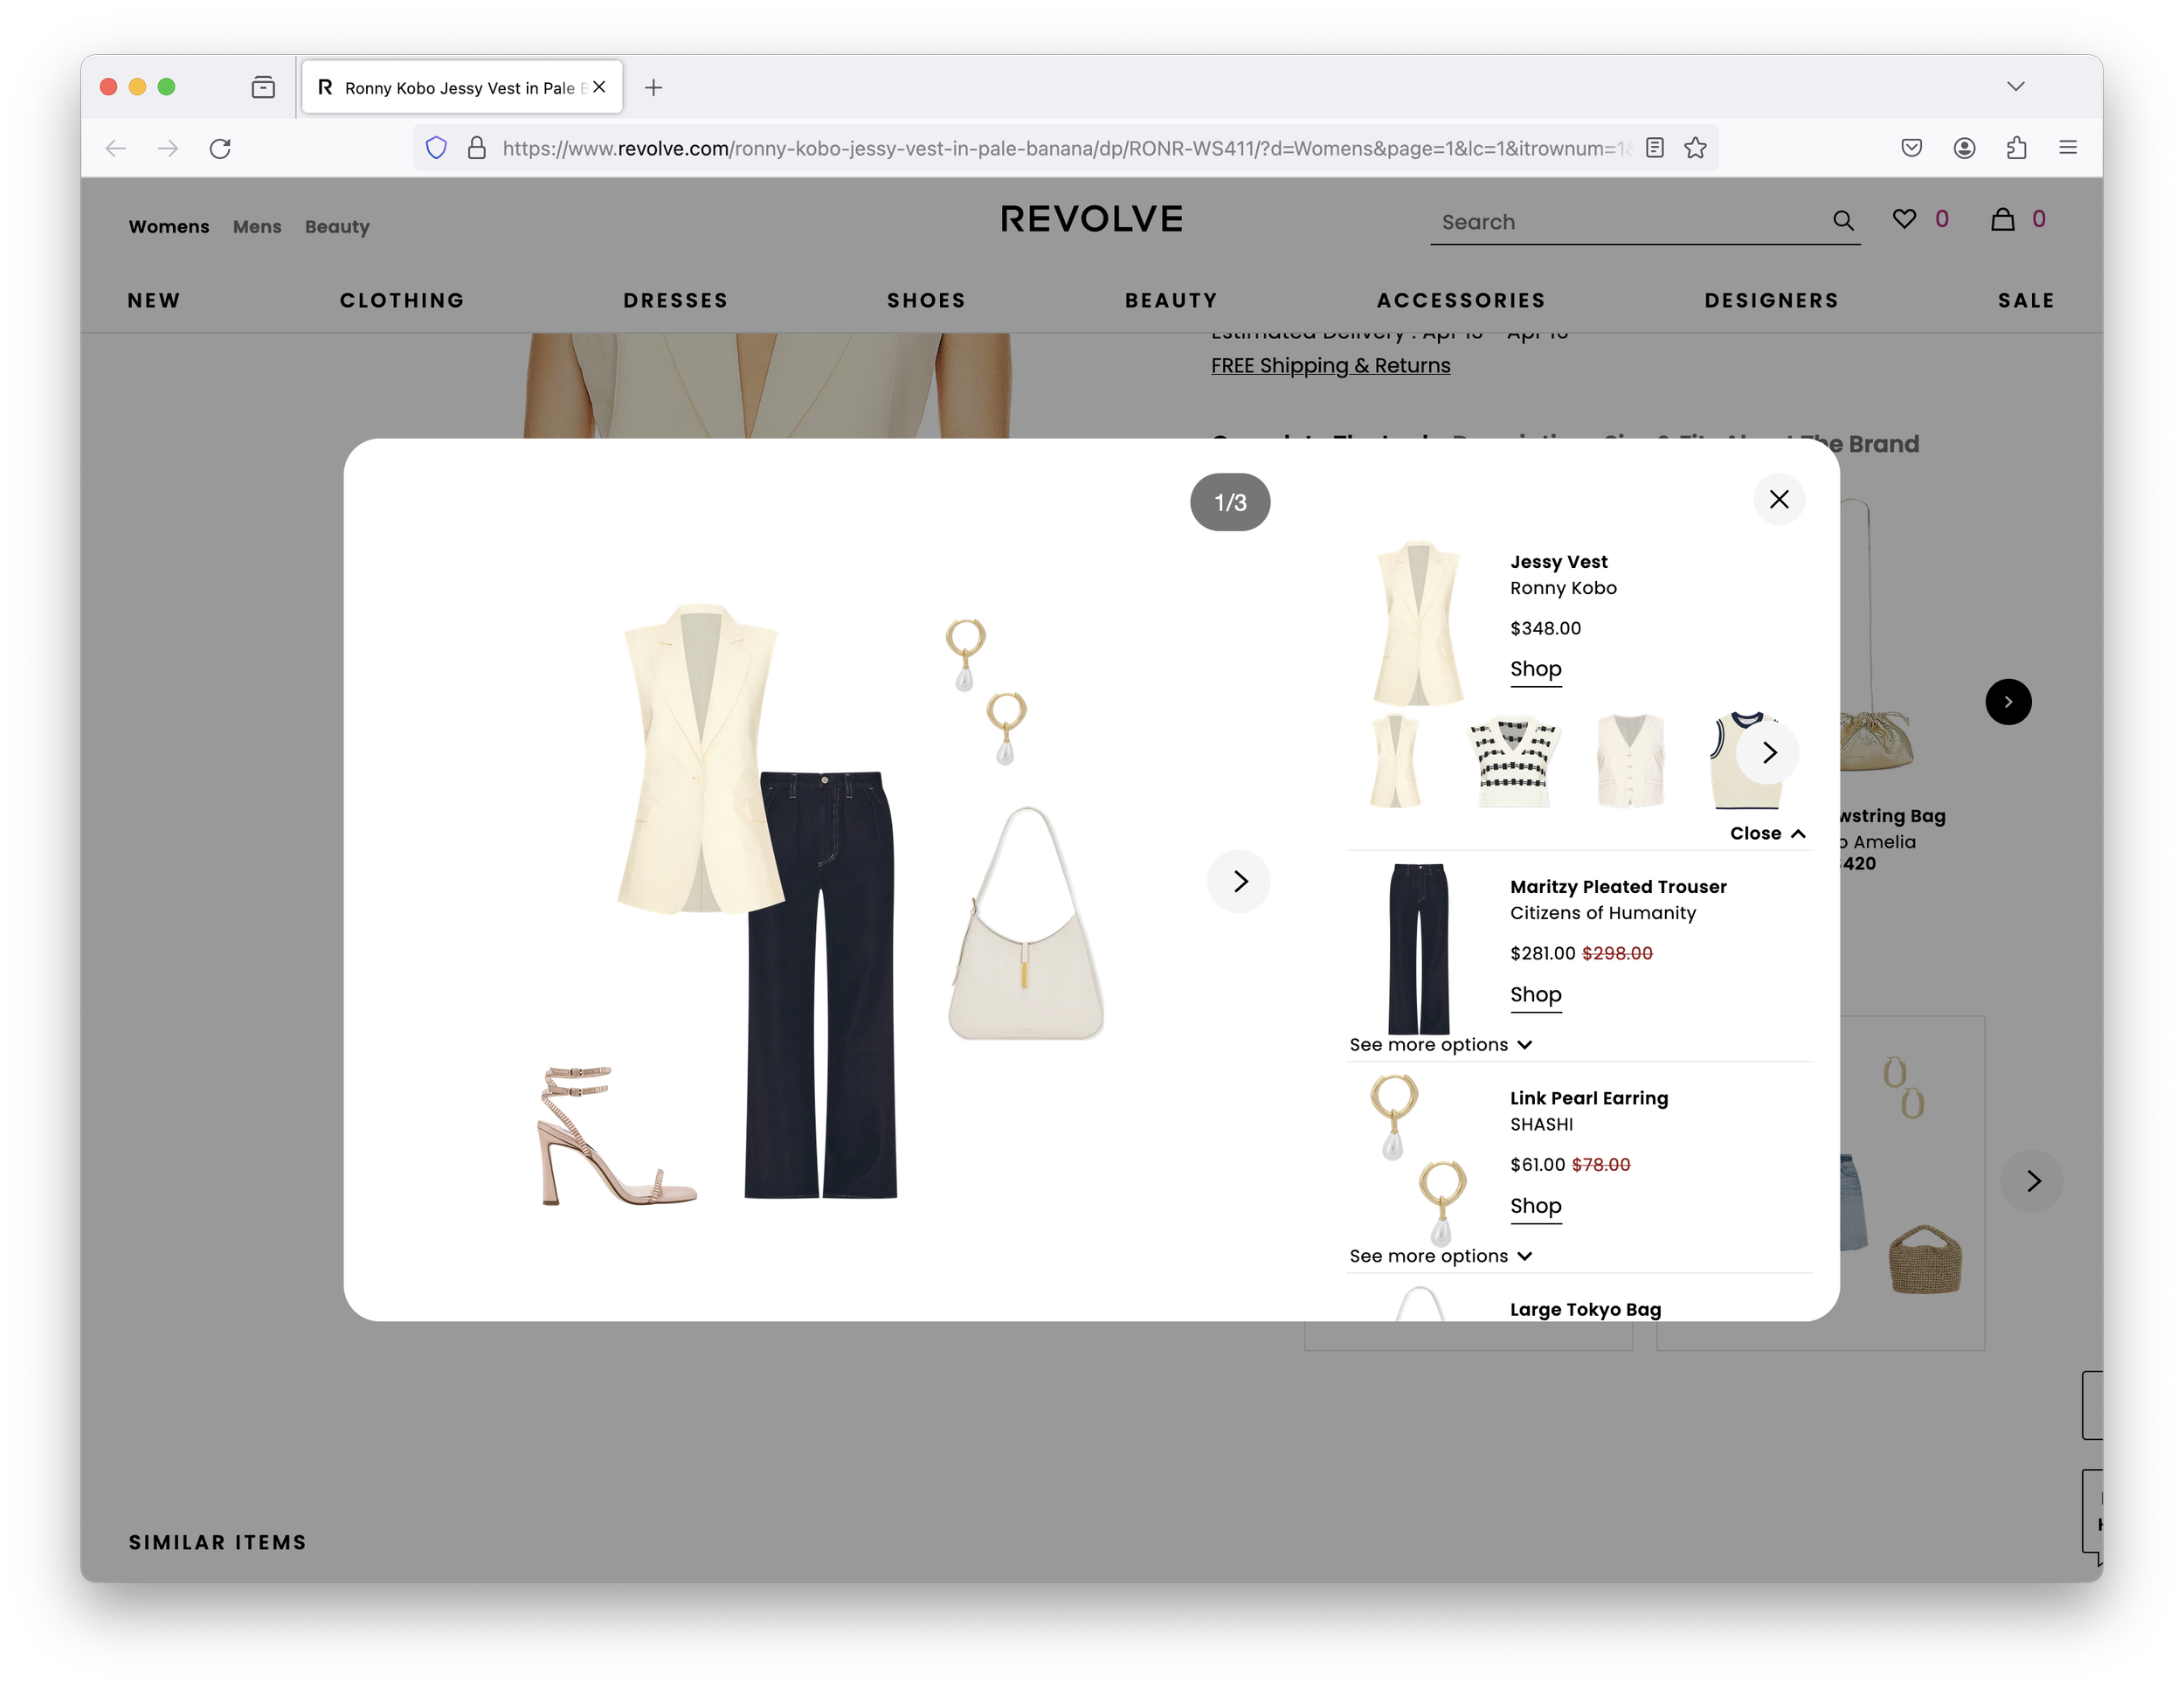Show more vest alternatives with the thumbnail carousel arrow

1768,752
